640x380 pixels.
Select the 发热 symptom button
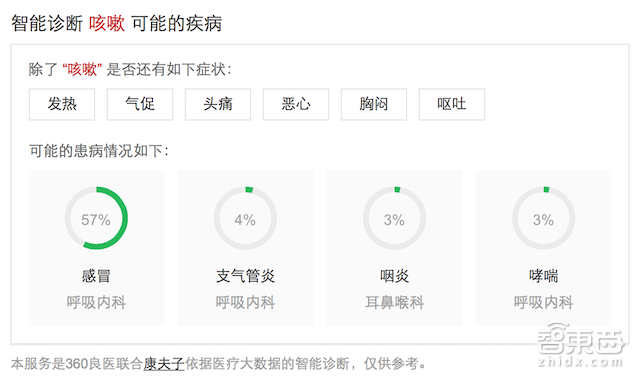point(62,104)
